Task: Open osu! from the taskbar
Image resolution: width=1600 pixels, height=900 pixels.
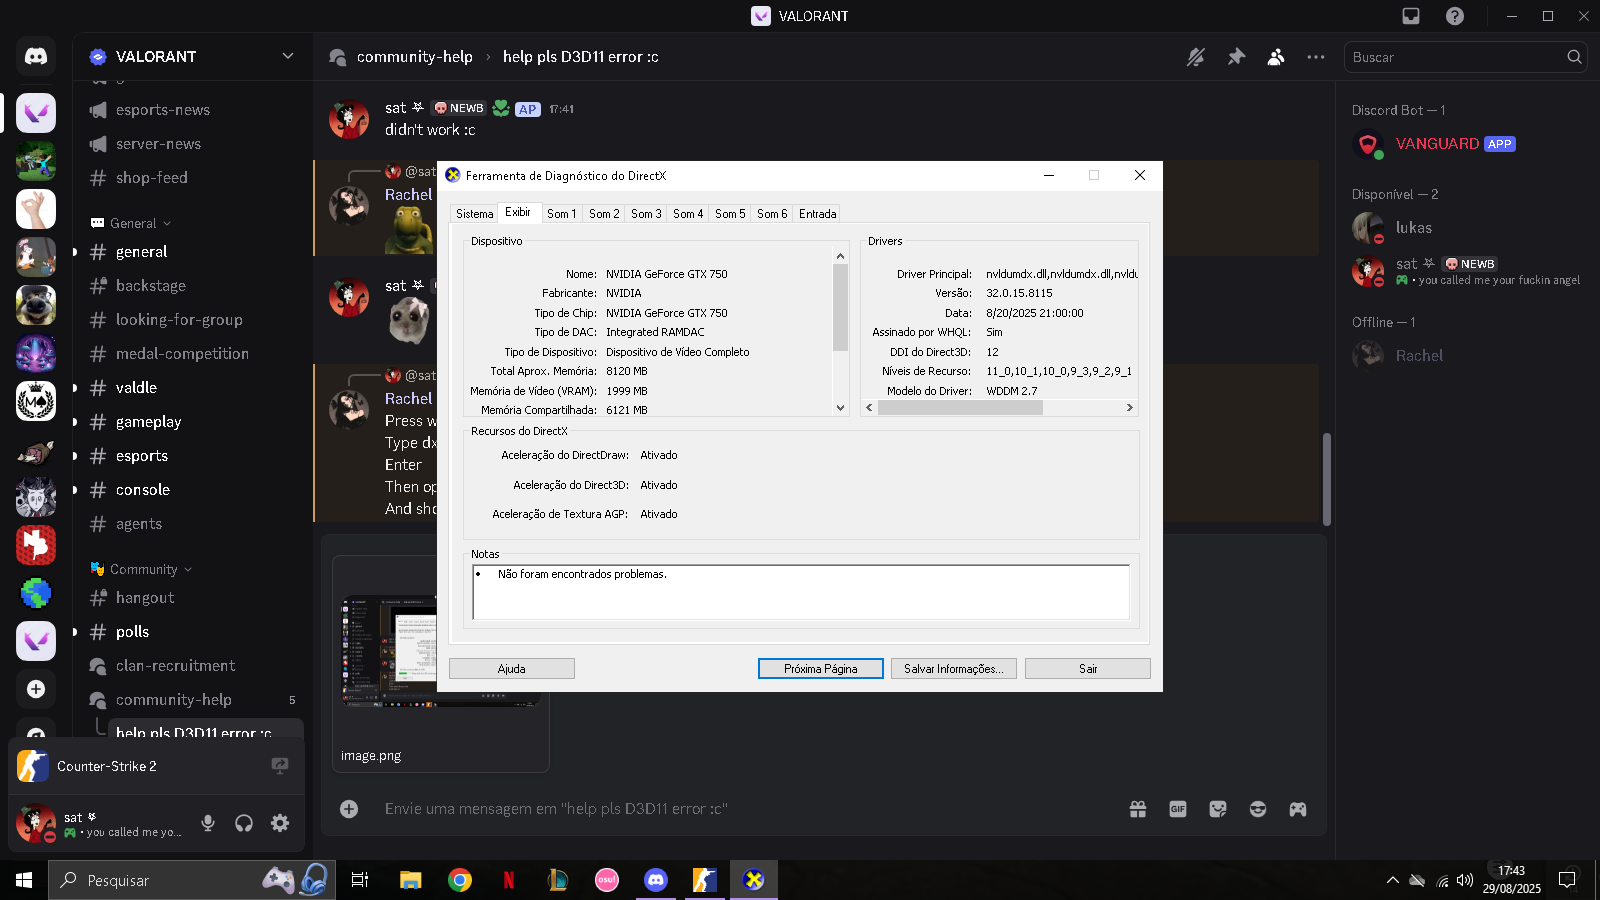Action: pos(607,880)
